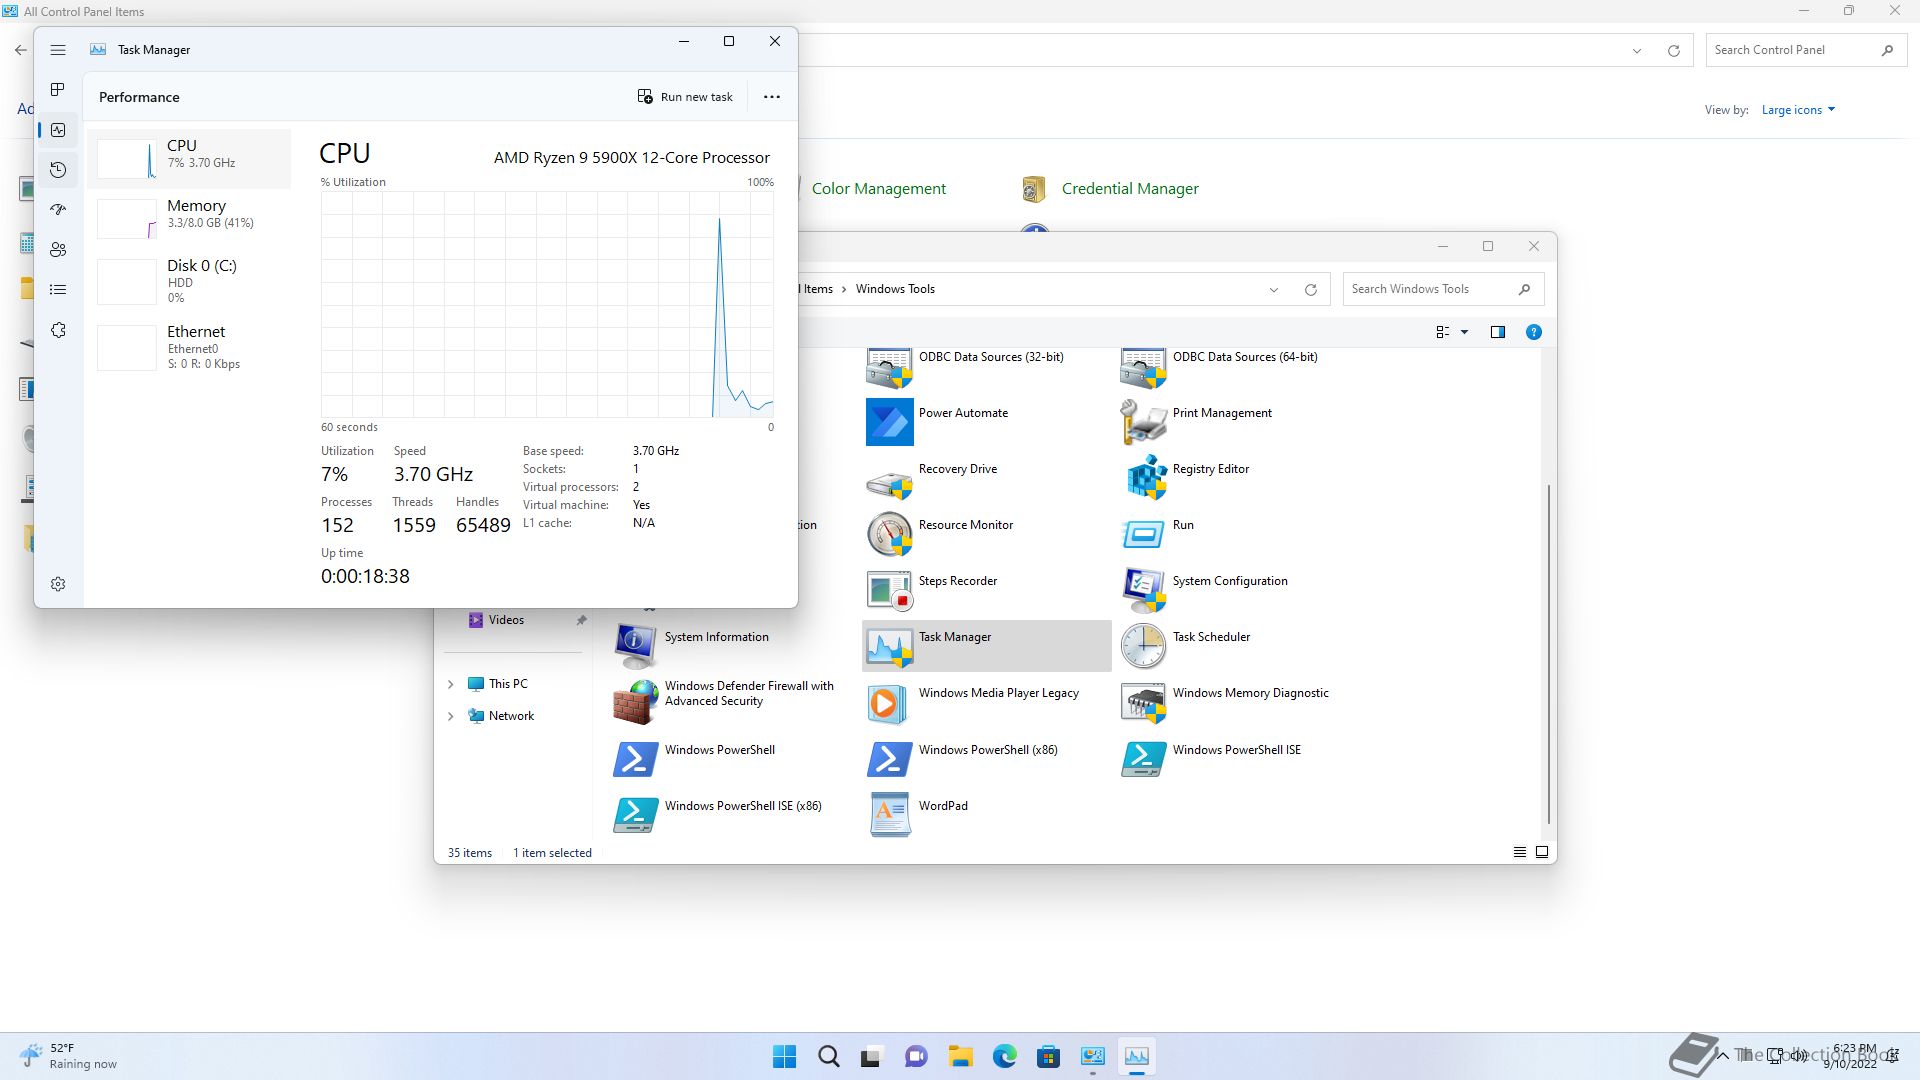Select Print Management icon
Image resolution: width=1920 pixels, height=1080 pixels.
coord(1143,422)
